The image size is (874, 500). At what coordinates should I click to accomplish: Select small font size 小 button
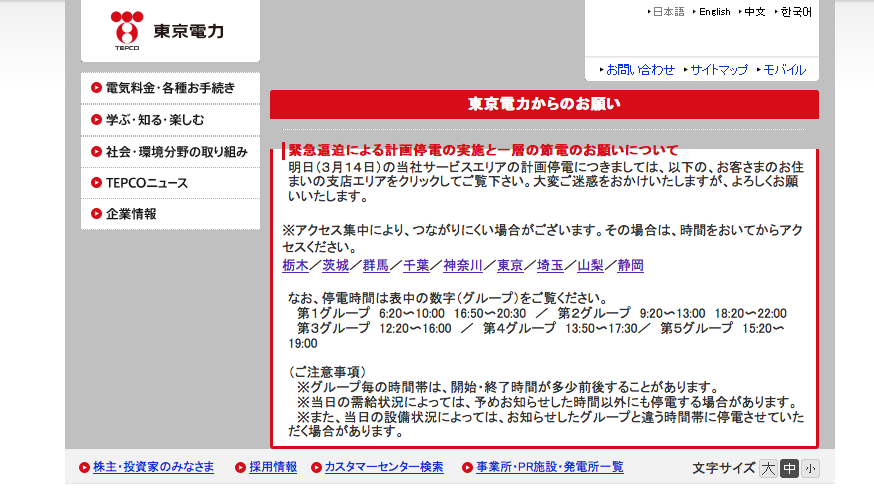pyautogui.click(x=809, y=468)
